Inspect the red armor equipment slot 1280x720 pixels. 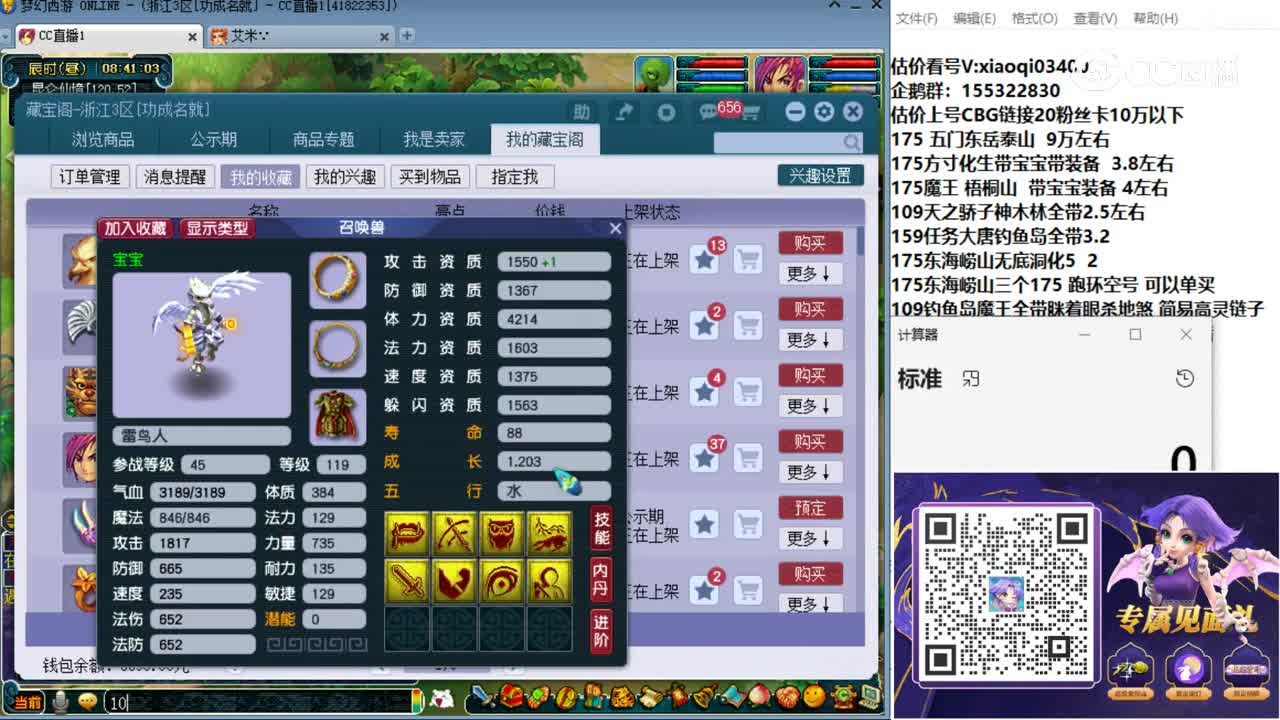tap(337, 416)
